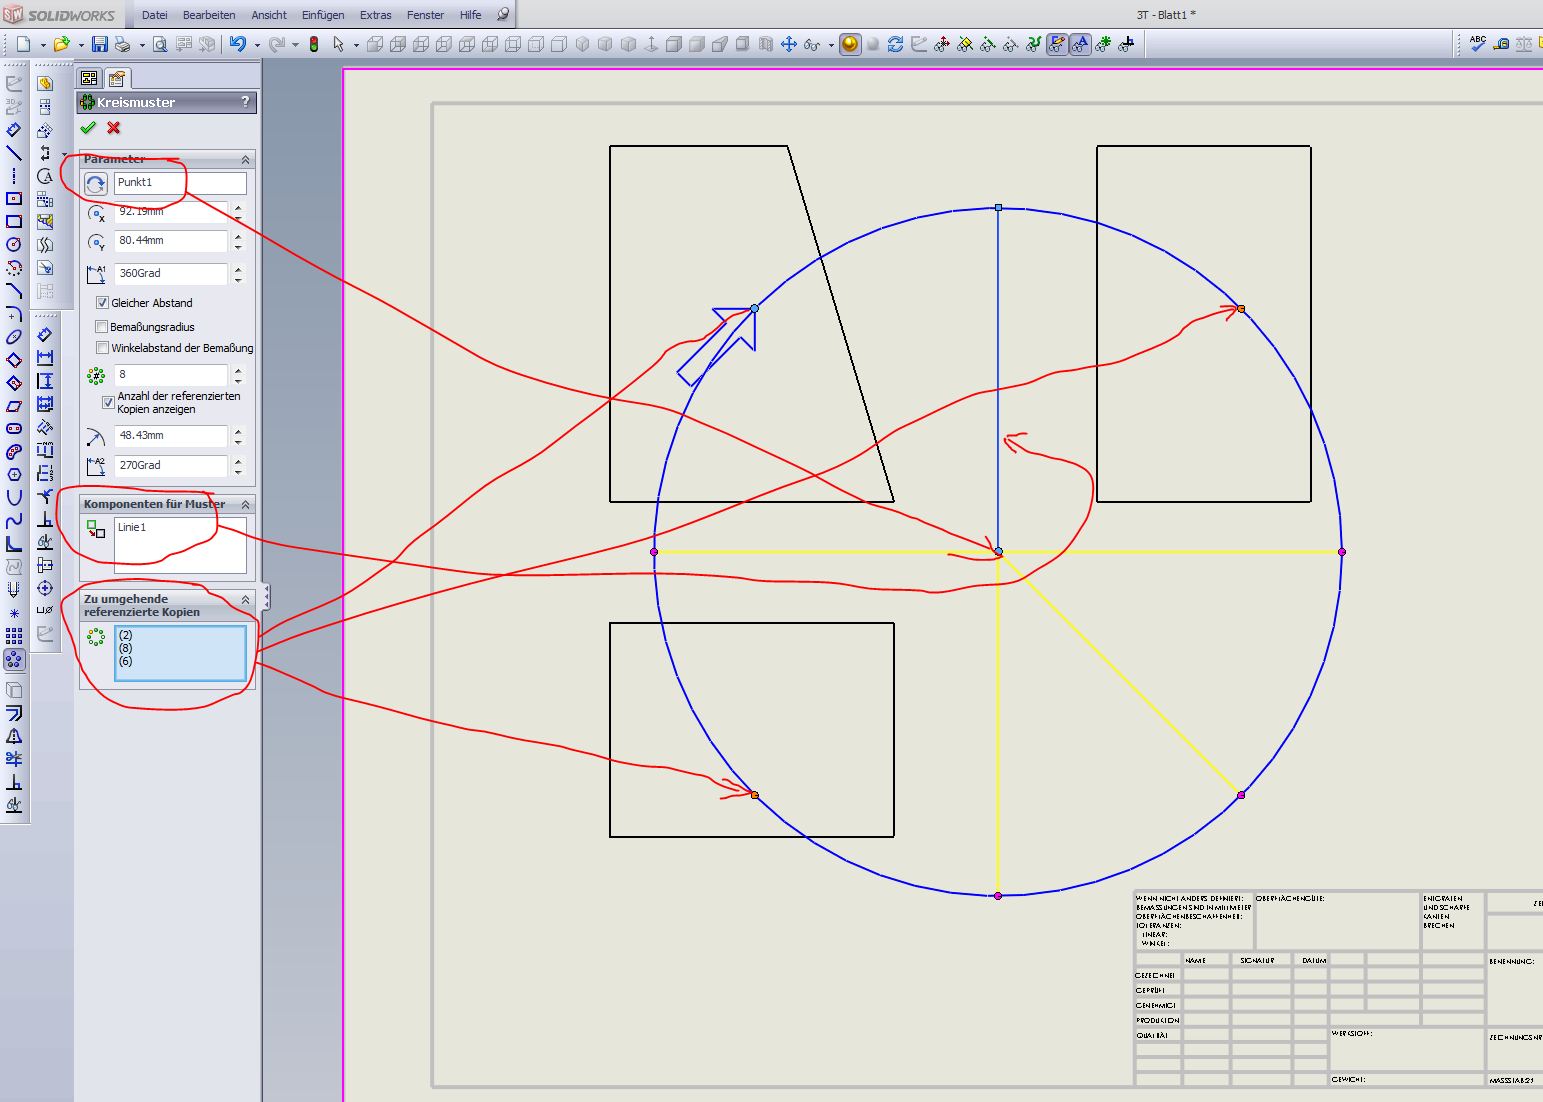Click the Save floppy disk icon

(x=99, y=44)
